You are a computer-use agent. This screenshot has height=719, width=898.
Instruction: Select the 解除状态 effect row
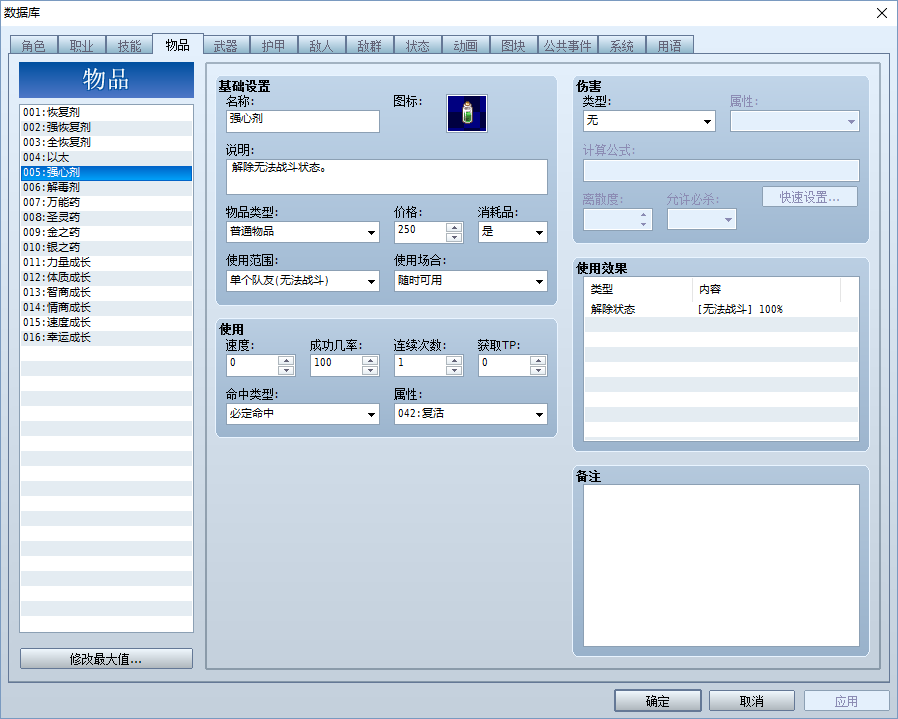click(x=721, y=309)
